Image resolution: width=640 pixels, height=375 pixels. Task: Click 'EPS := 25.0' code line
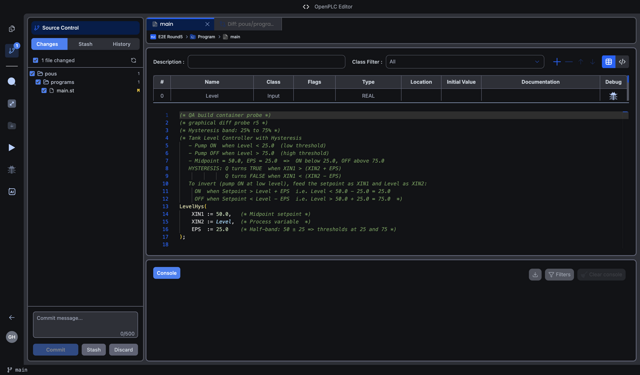click(x=210, y=229)
